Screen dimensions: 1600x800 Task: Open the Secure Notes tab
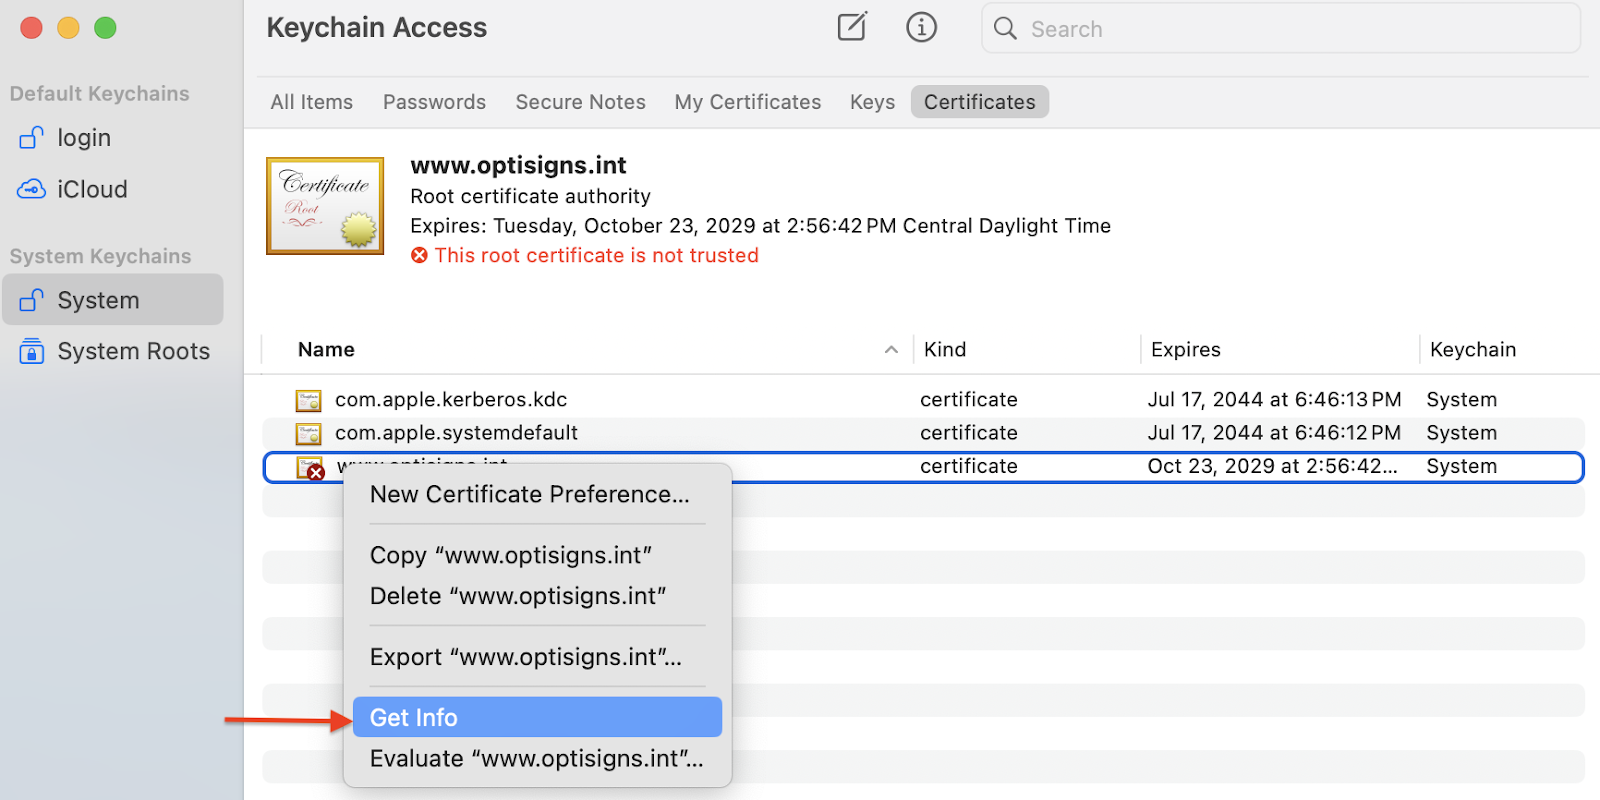coord(580,102)
